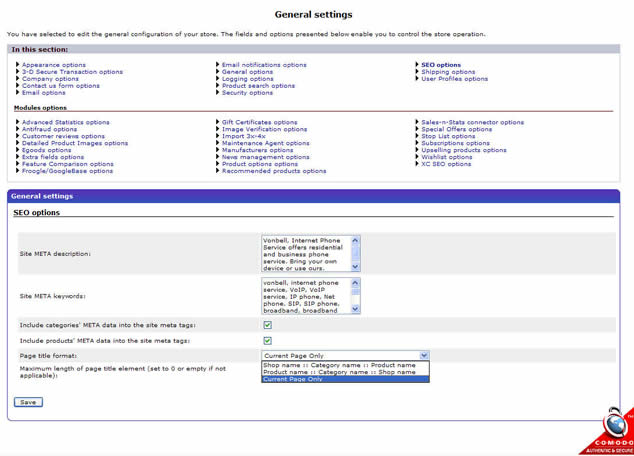Go to General options link
This screenshot has width=634, height=456.
pyautogui.click(x=247, y=72)
